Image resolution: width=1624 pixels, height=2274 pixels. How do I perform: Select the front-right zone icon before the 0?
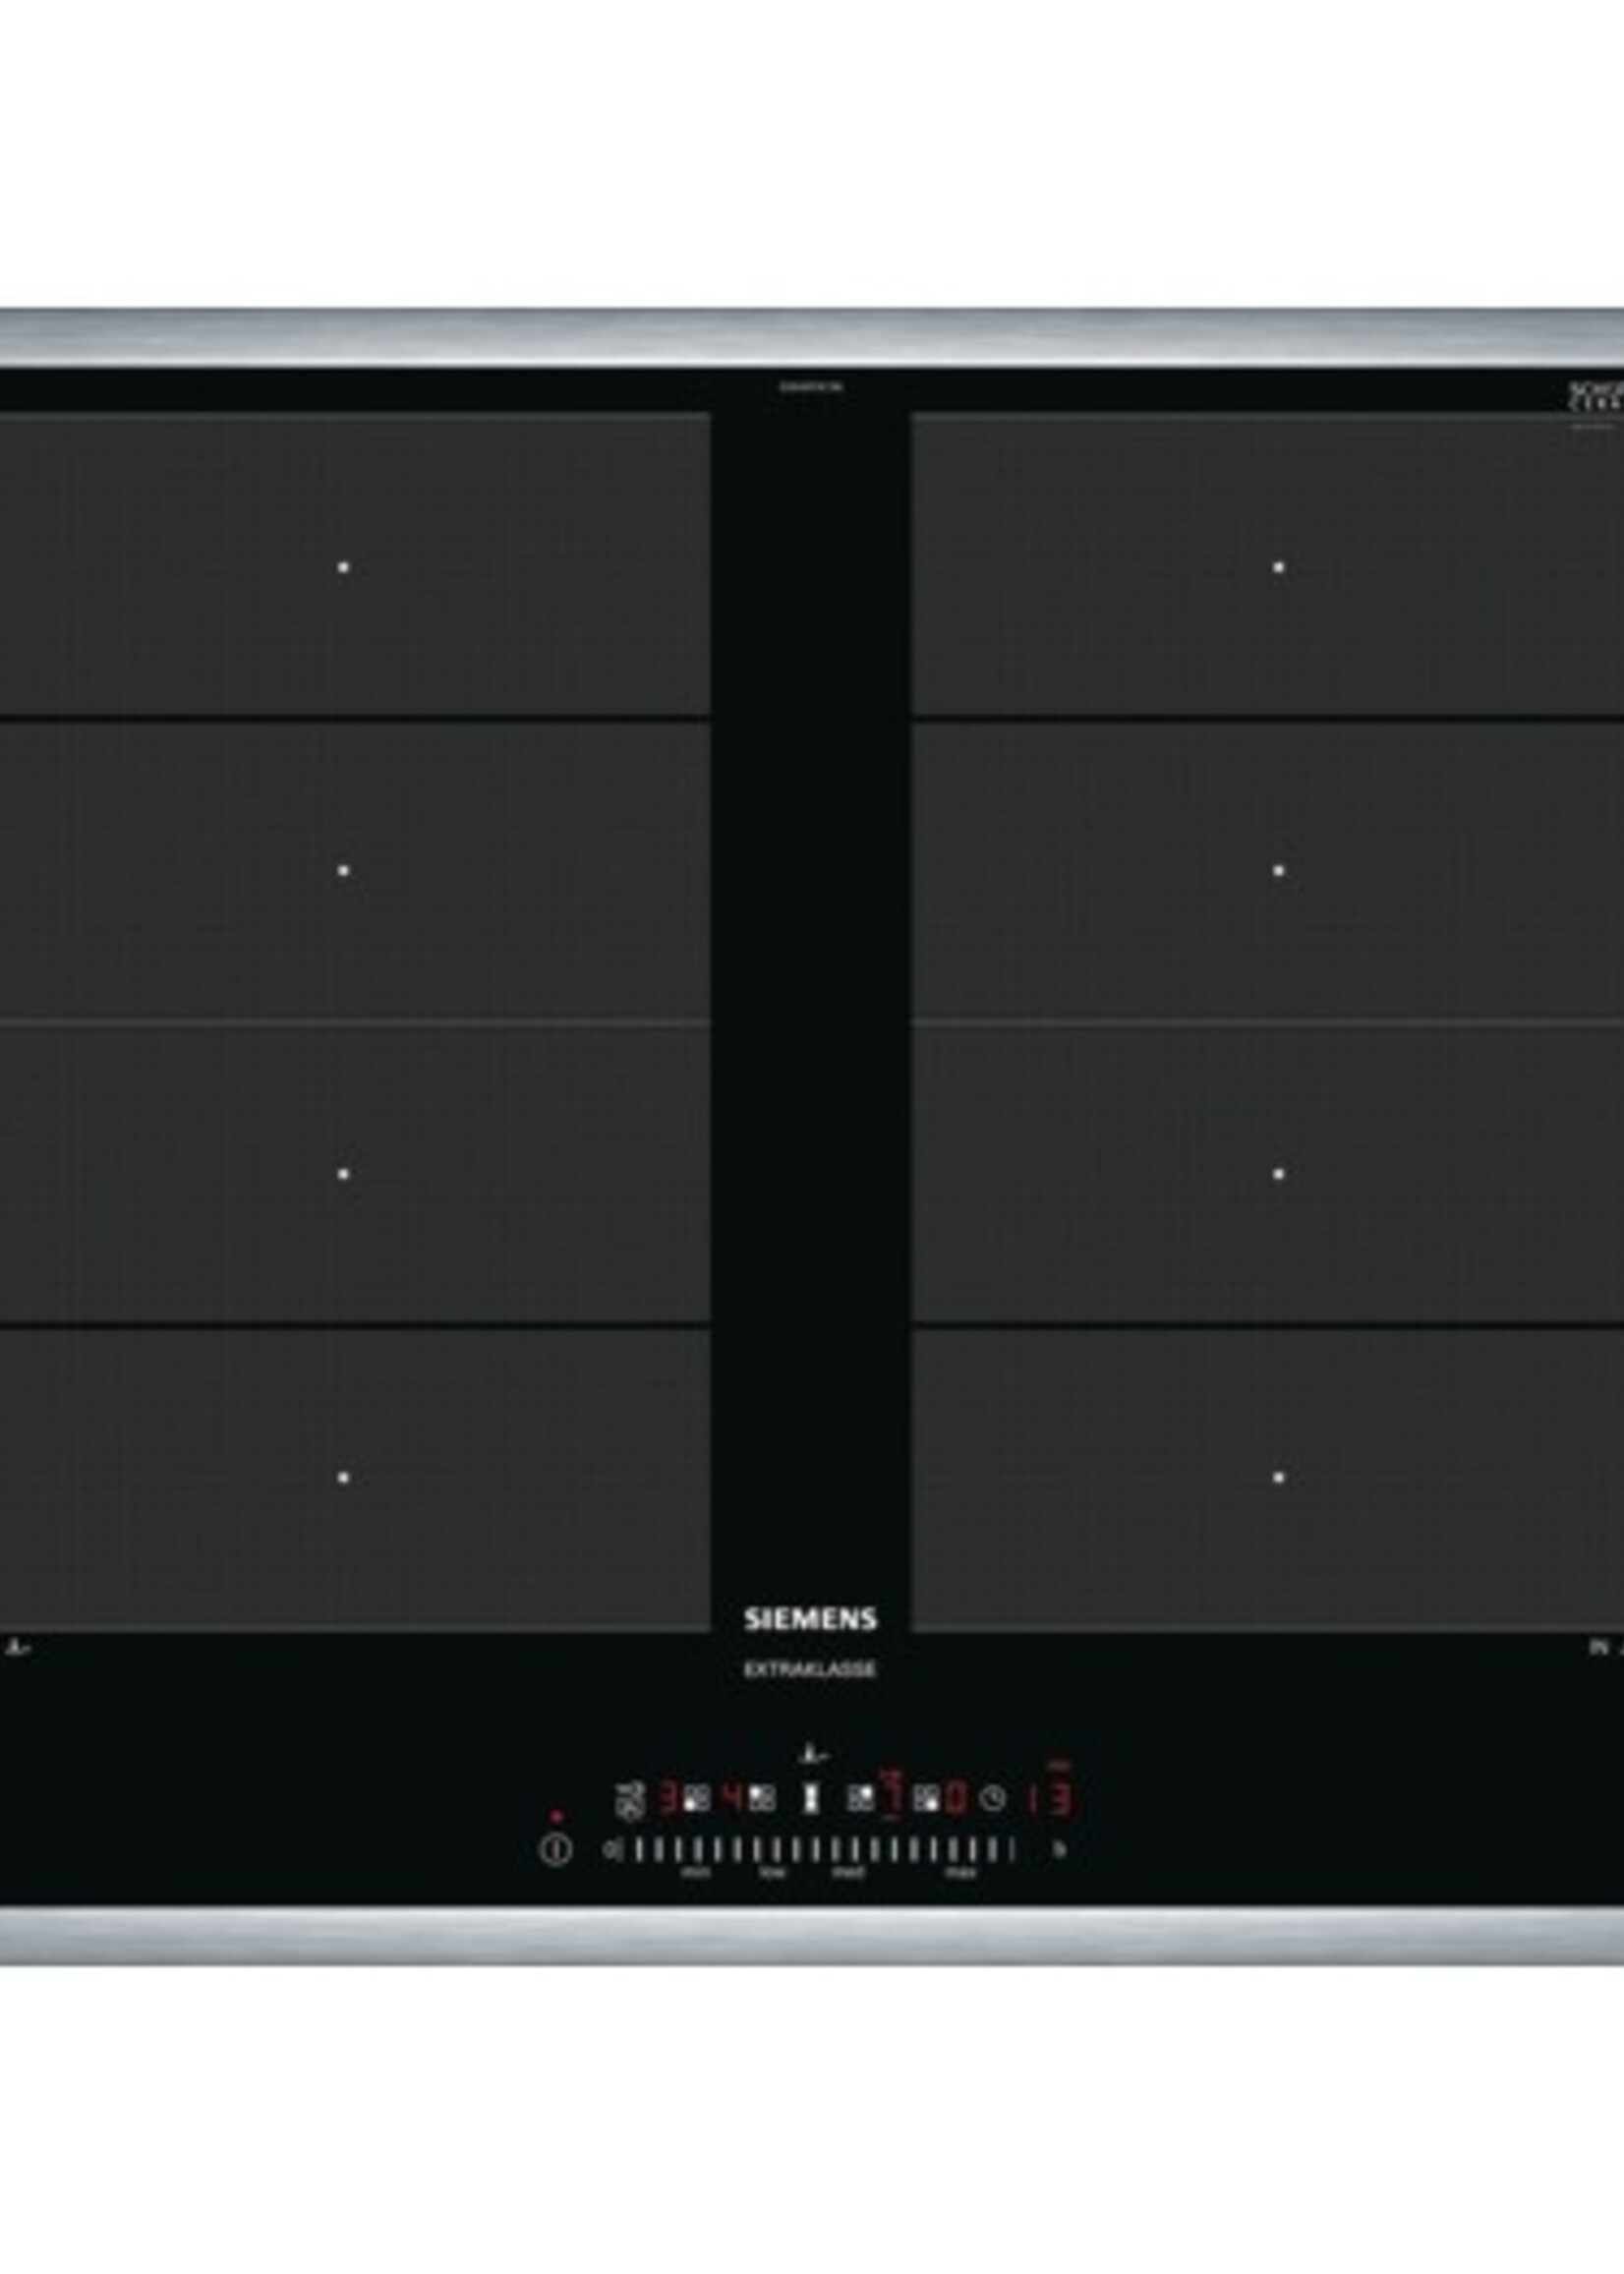[x=927, y=1800]
